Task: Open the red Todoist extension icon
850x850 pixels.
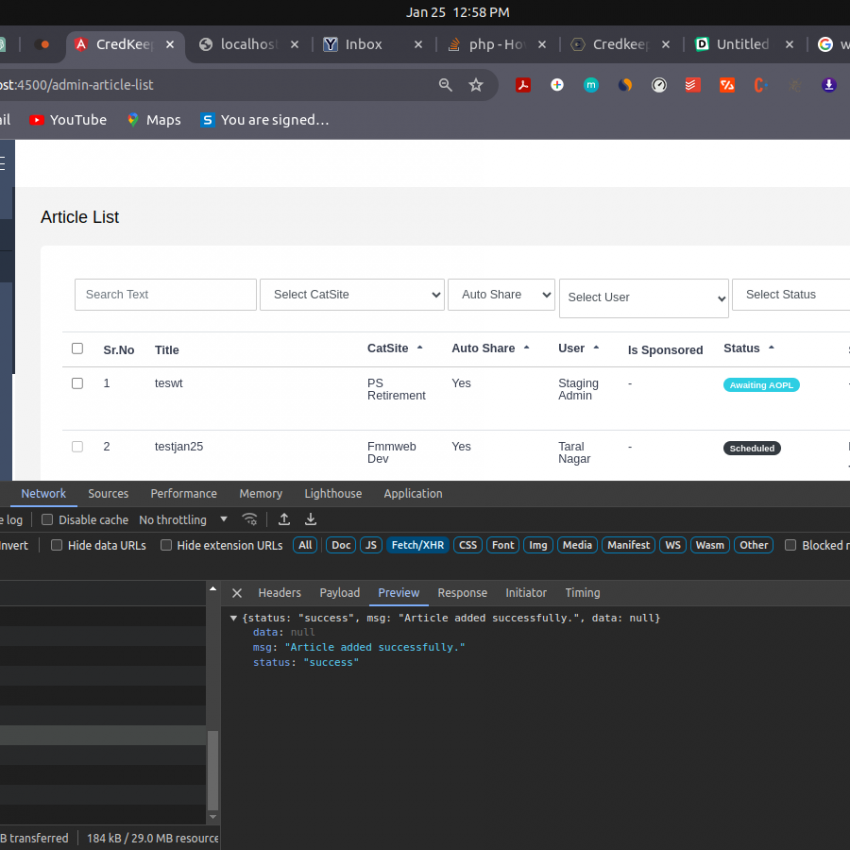Action: coord(692,85)
